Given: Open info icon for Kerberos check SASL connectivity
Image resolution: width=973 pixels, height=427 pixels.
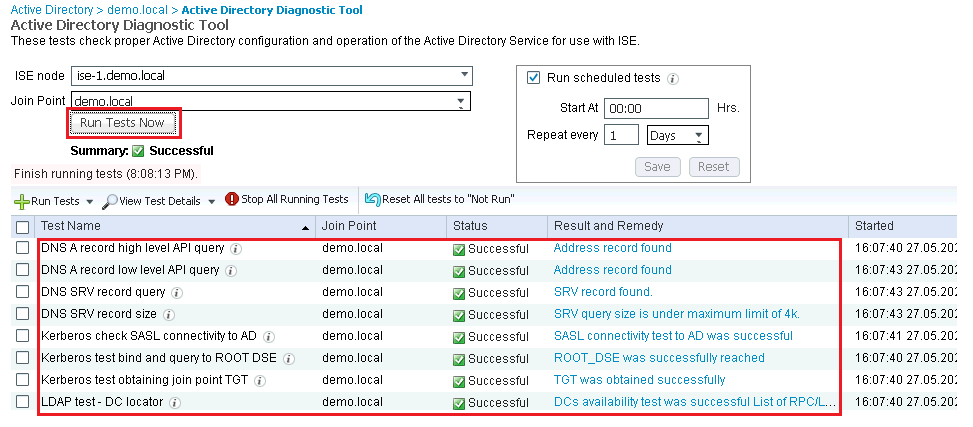Looking at the screenshot, I should (x=268, y=337).
